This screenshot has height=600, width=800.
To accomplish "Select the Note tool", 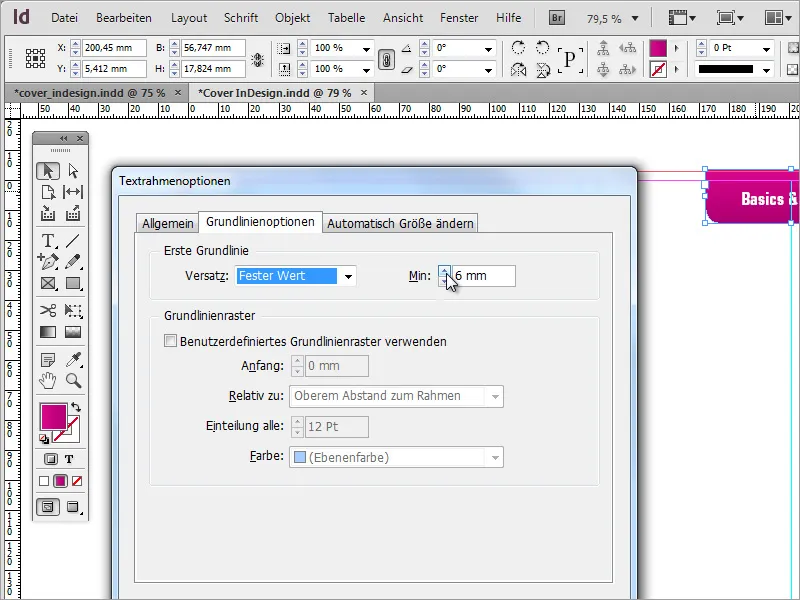I will point(48,360).
